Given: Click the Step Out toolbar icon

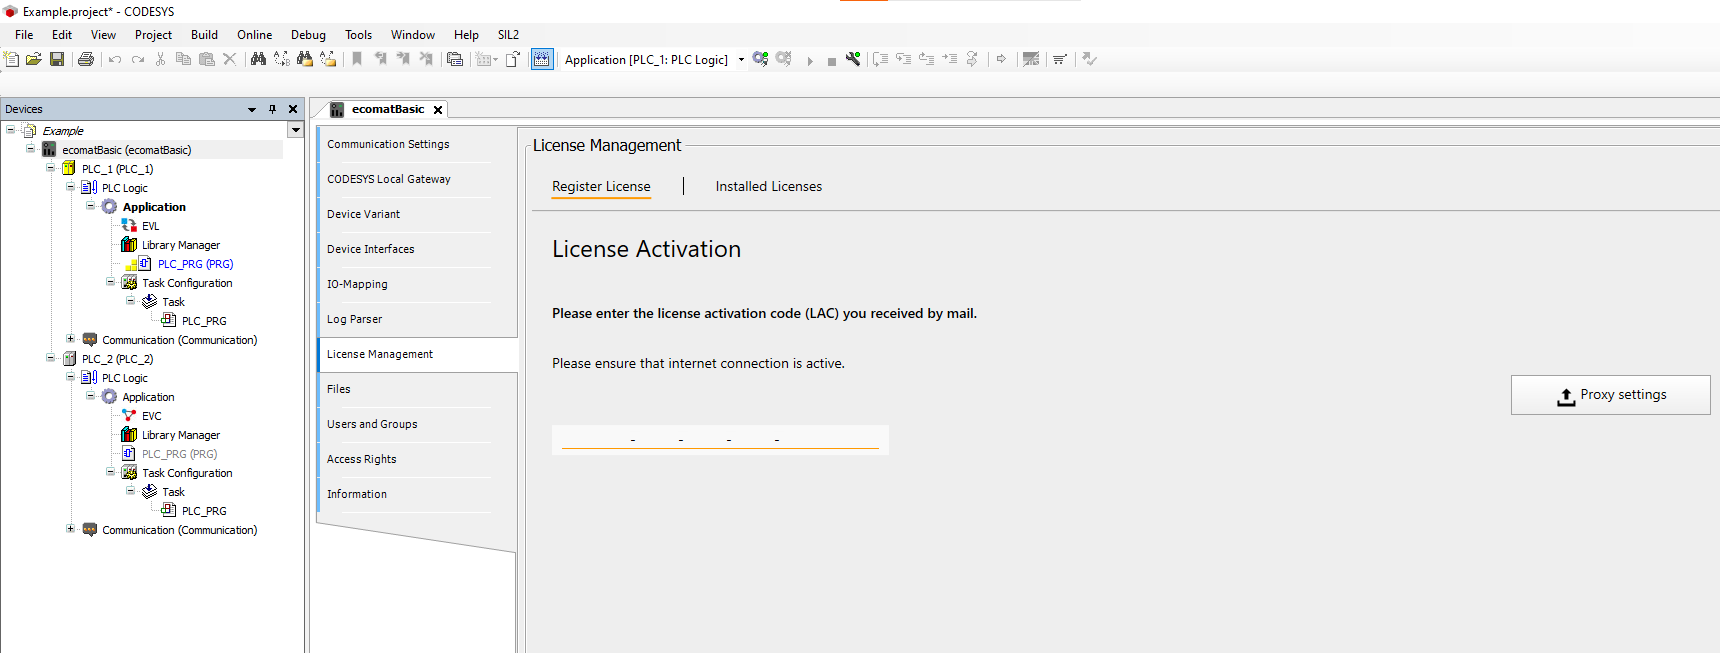Looking at the screenshot, I should pyautogui.click(x=927, y=59).
